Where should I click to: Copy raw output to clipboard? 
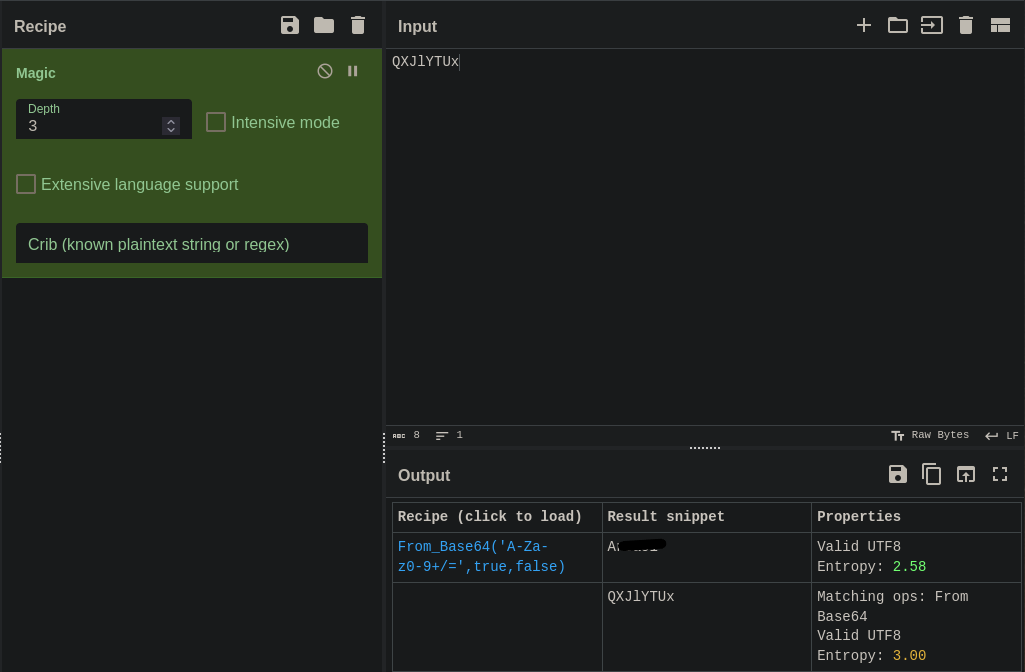[x=932, y=474]
